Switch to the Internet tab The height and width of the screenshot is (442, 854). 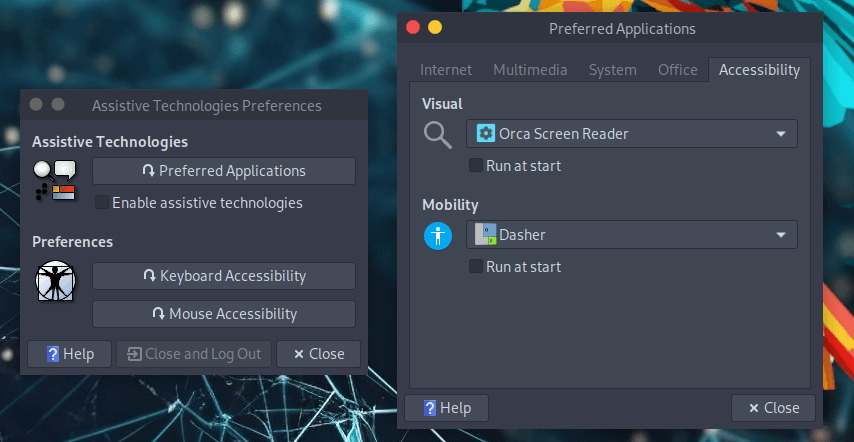pyautogui.click(x=446, y=70)
